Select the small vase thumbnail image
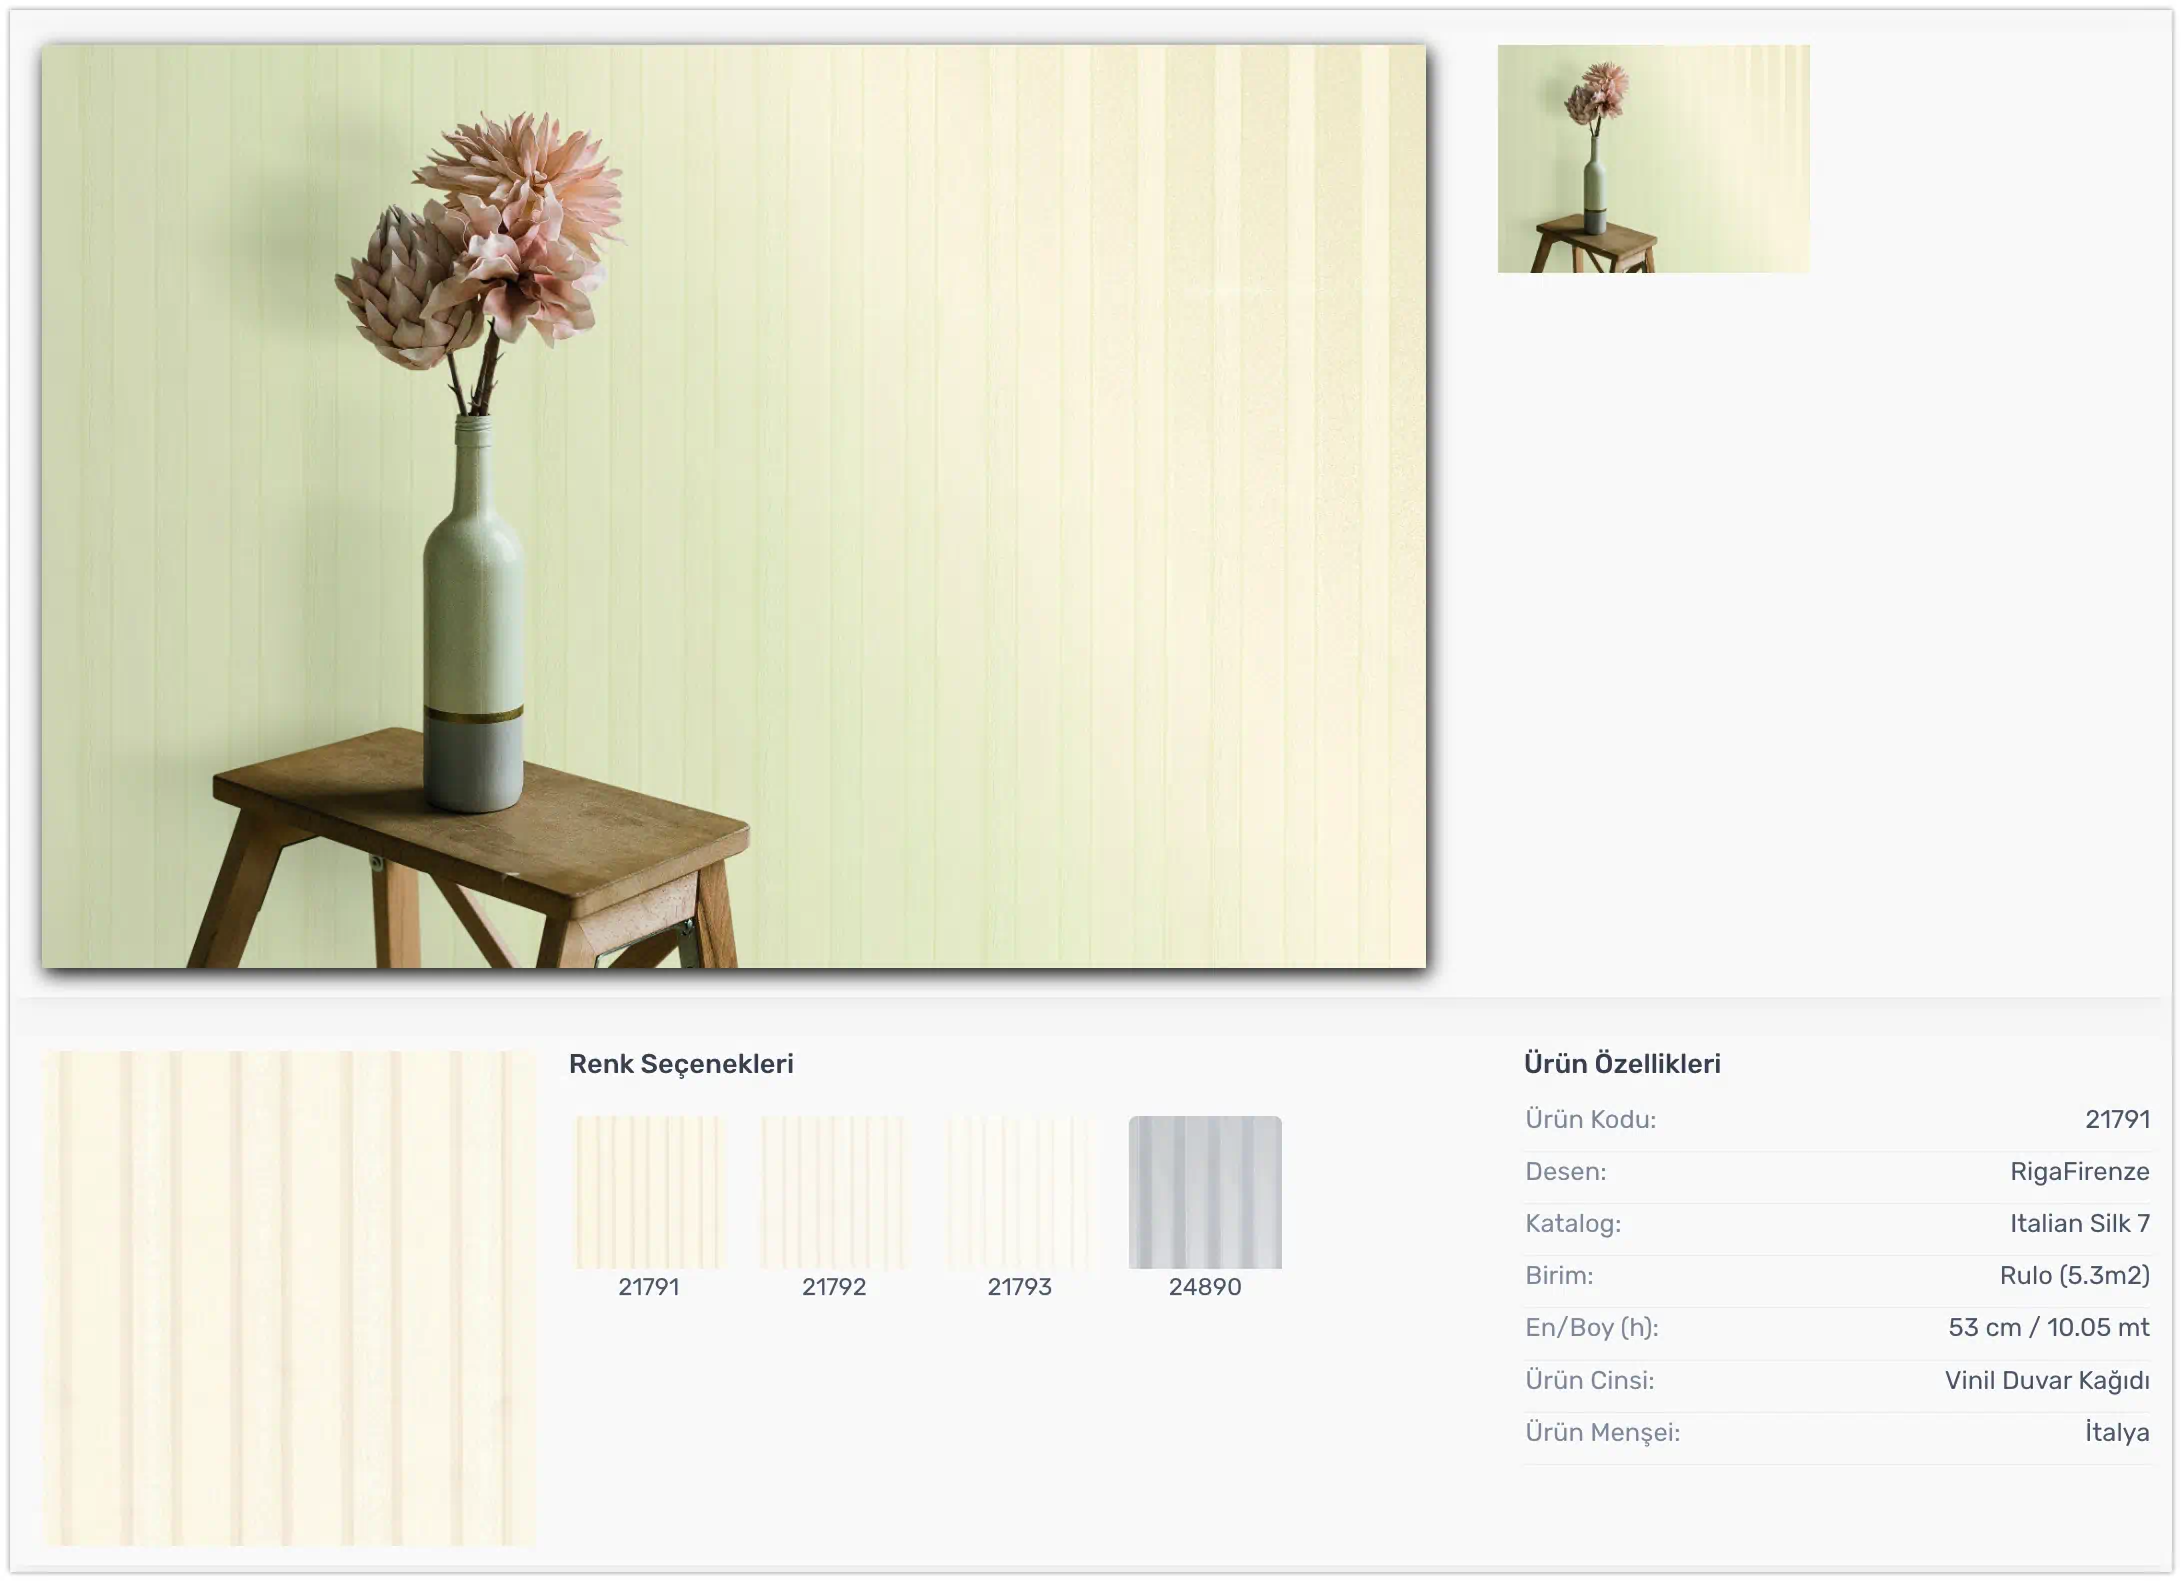The height and width of the screenshot is (1582, 2182). click(x=1653, y=159)
